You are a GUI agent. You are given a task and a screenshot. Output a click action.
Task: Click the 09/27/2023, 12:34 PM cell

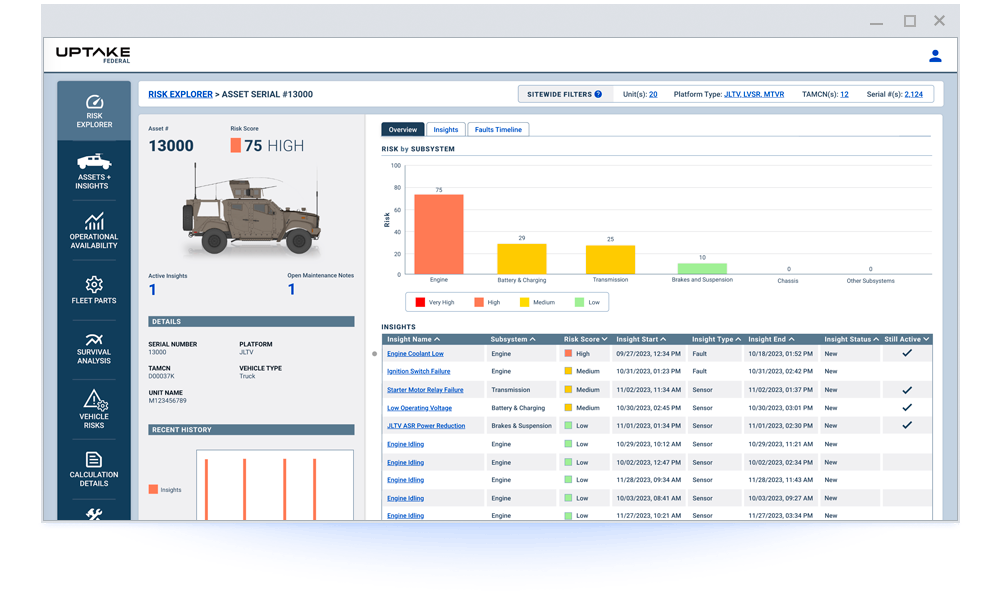click(x=649, y=353)
